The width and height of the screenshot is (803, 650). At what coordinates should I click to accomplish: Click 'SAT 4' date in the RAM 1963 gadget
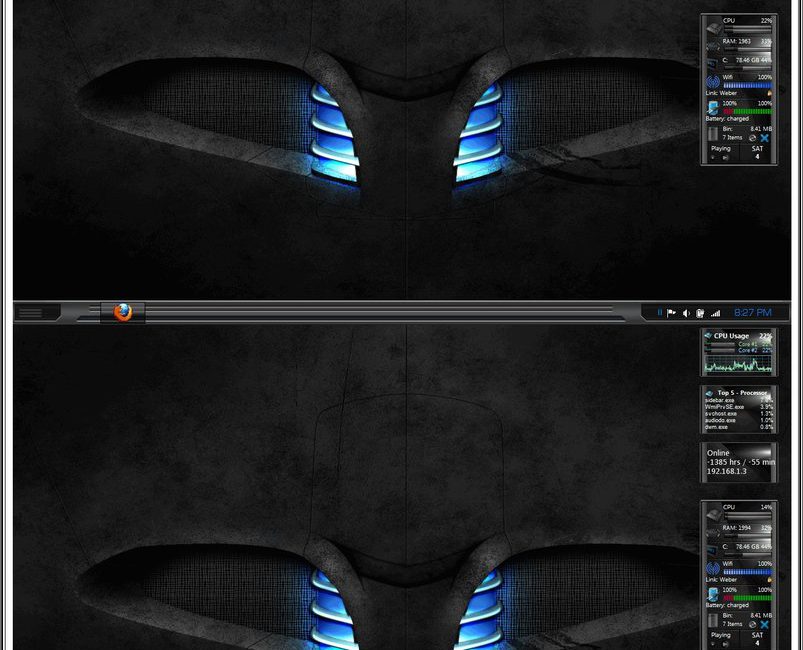tap(757, 152)
